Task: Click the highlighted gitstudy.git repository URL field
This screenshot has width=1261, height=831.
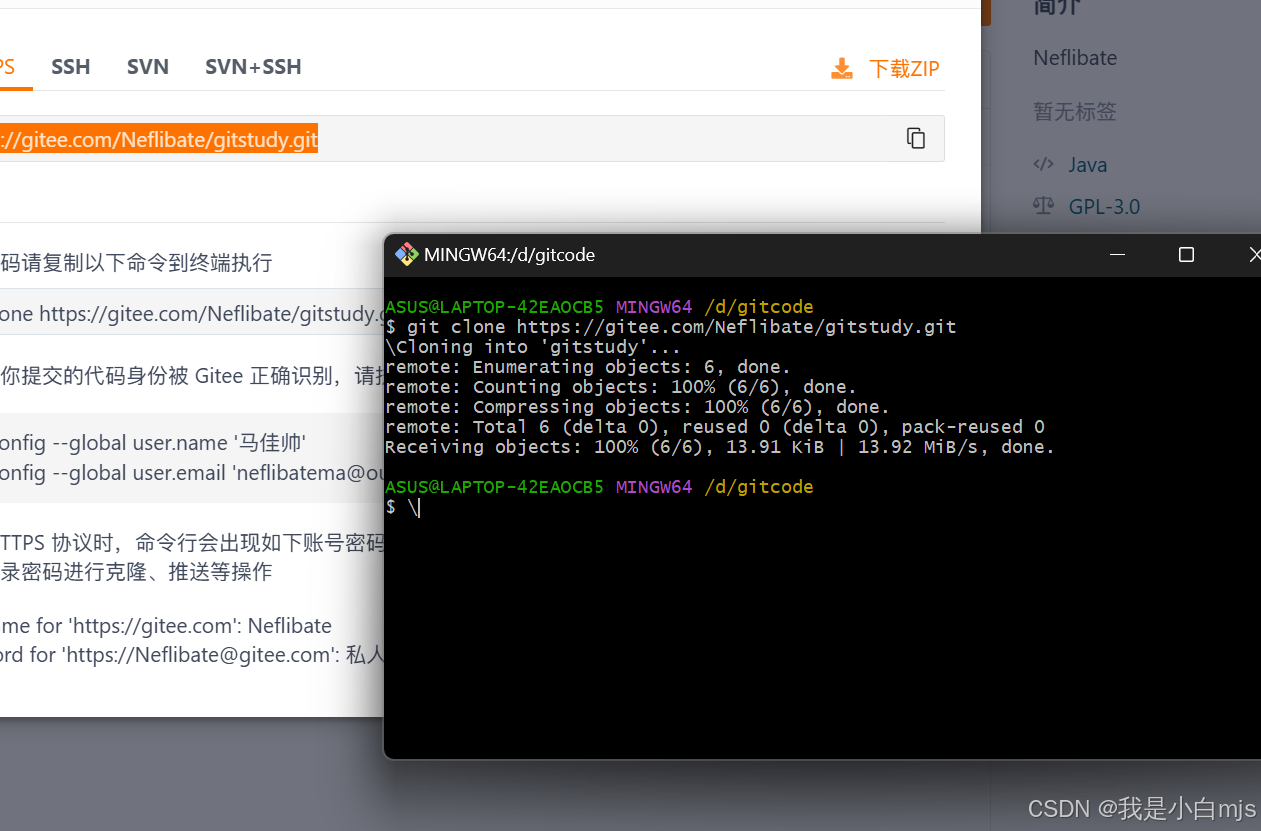Action: pos(472,139)
